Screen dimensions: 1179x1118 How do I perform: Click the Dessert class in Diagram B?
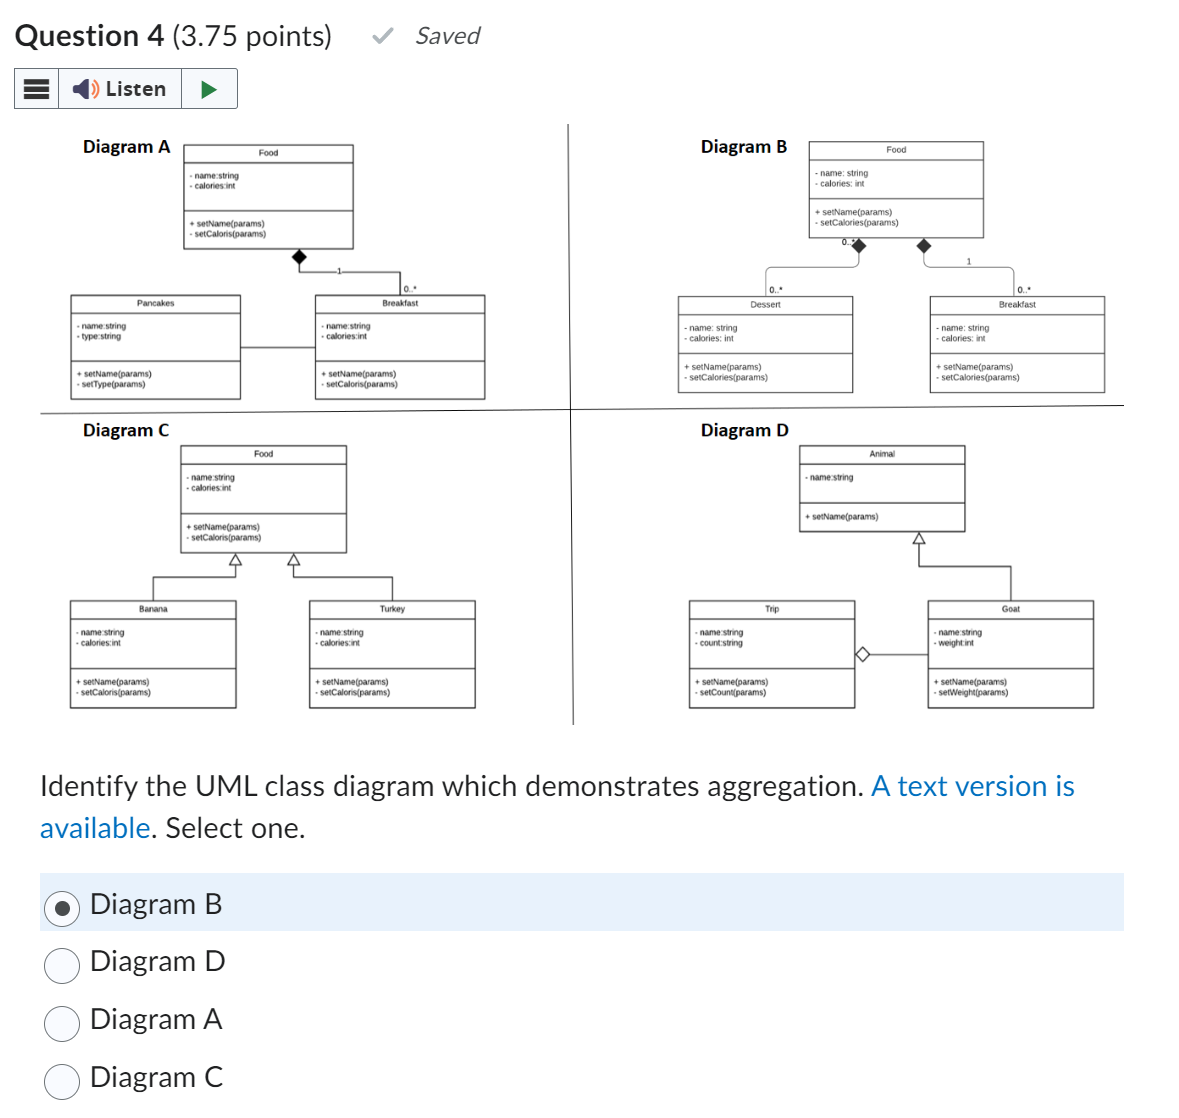[x=765, y=343]
